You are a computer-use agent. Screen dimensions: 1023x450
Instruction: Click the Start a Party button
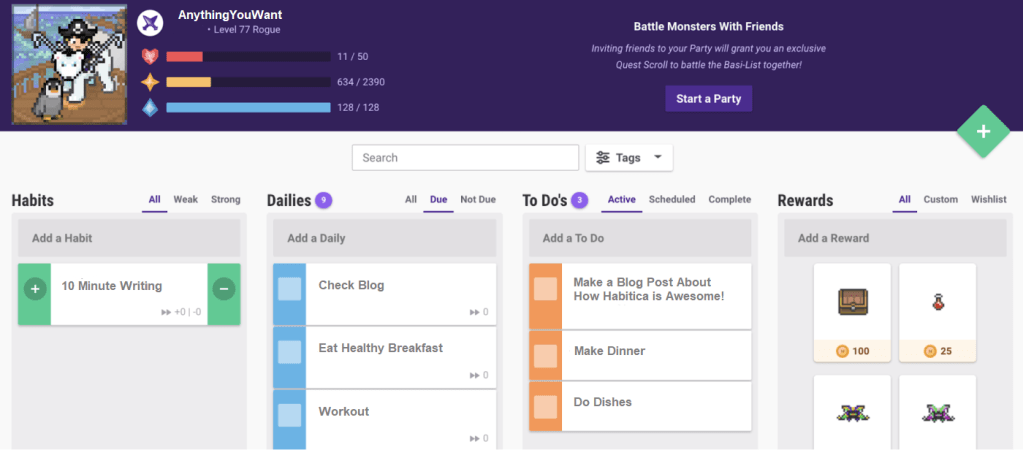[708, 99]
